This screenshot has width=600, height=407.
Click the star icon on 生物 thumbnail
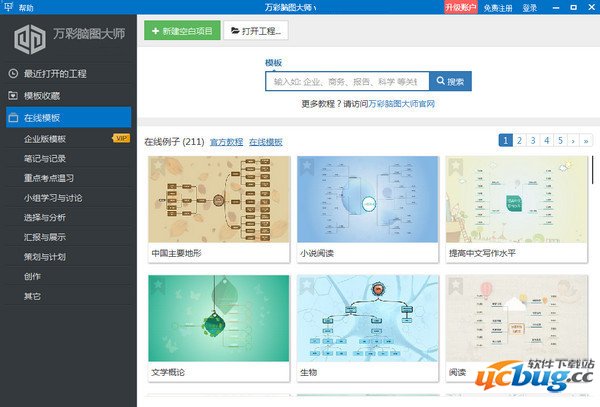point(307,285)
